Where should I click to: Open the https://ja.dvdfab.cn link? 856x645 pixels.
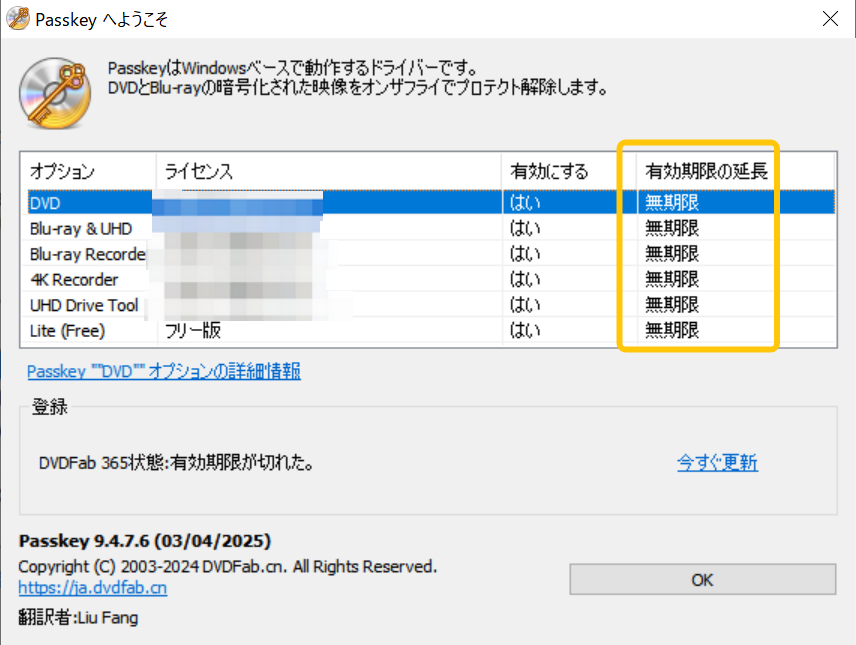point(93,588)
